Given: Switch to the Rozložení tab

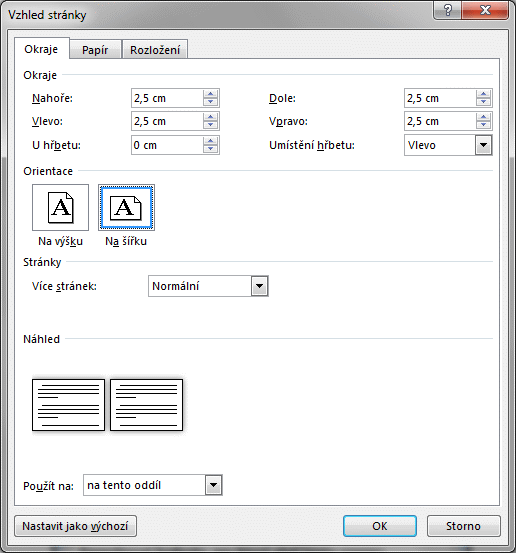Looking at the screenshot, I should point(155,50).
